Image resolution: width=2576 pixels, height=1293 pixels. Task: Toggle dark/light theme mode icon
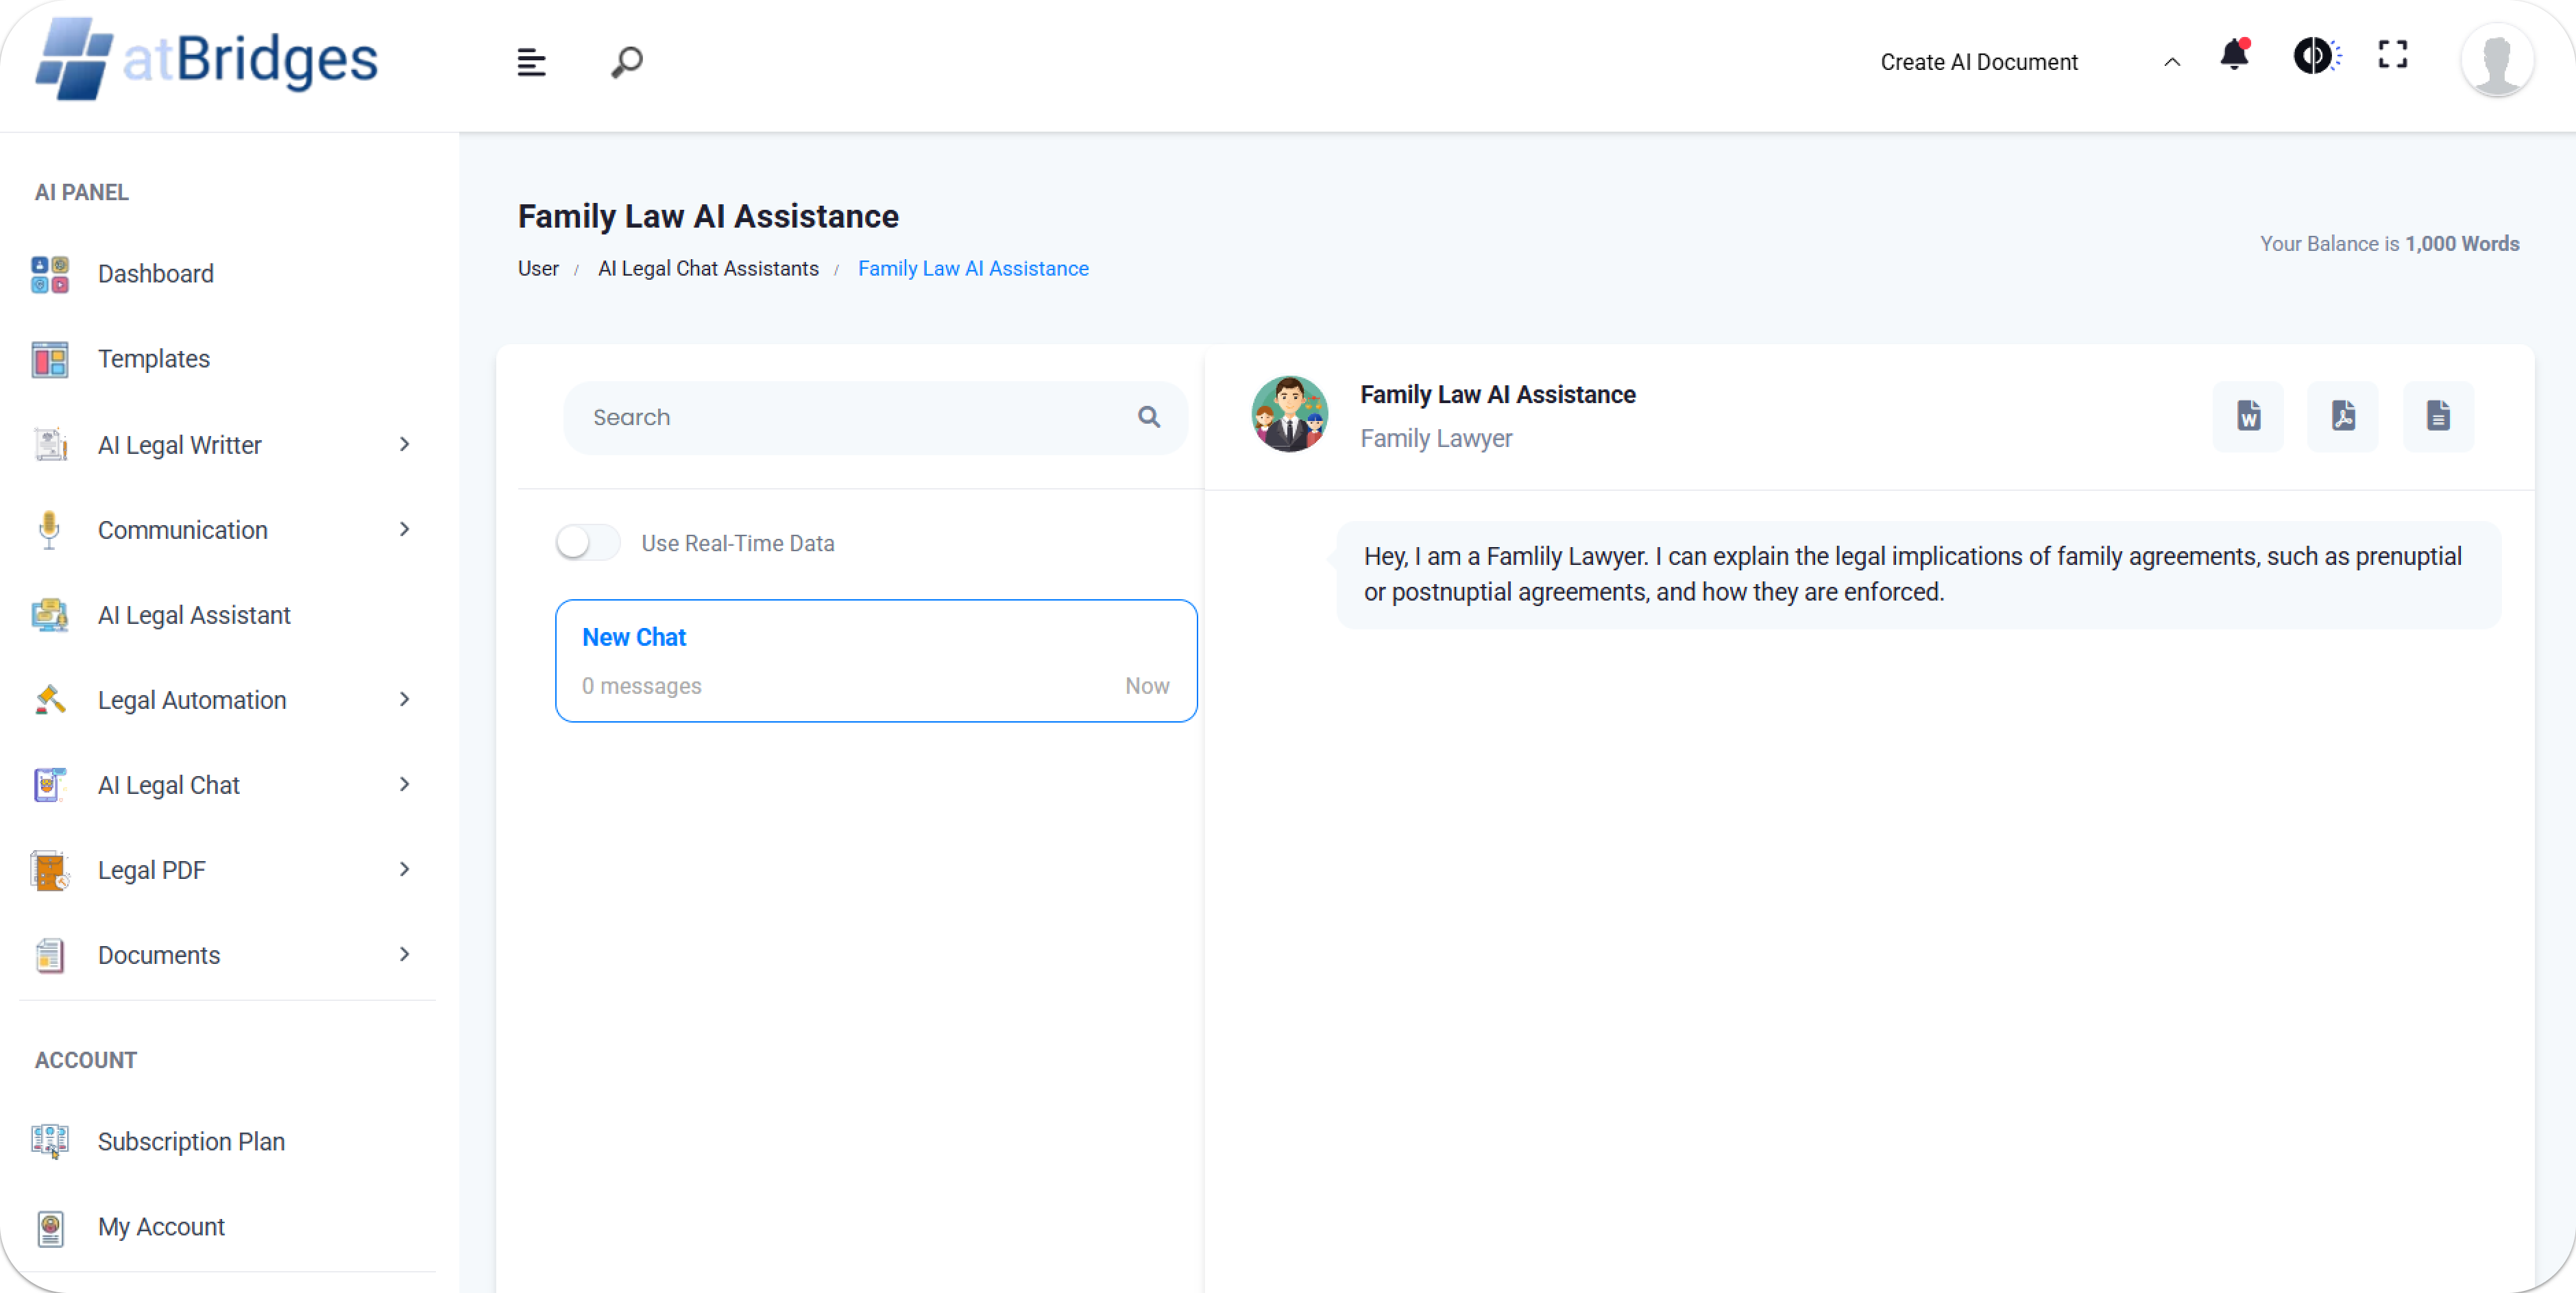2314,56
